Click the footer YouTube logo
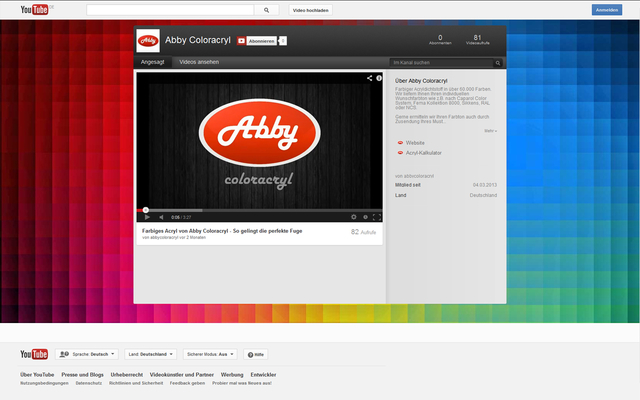The image size is (640, 400). (34, 354)
